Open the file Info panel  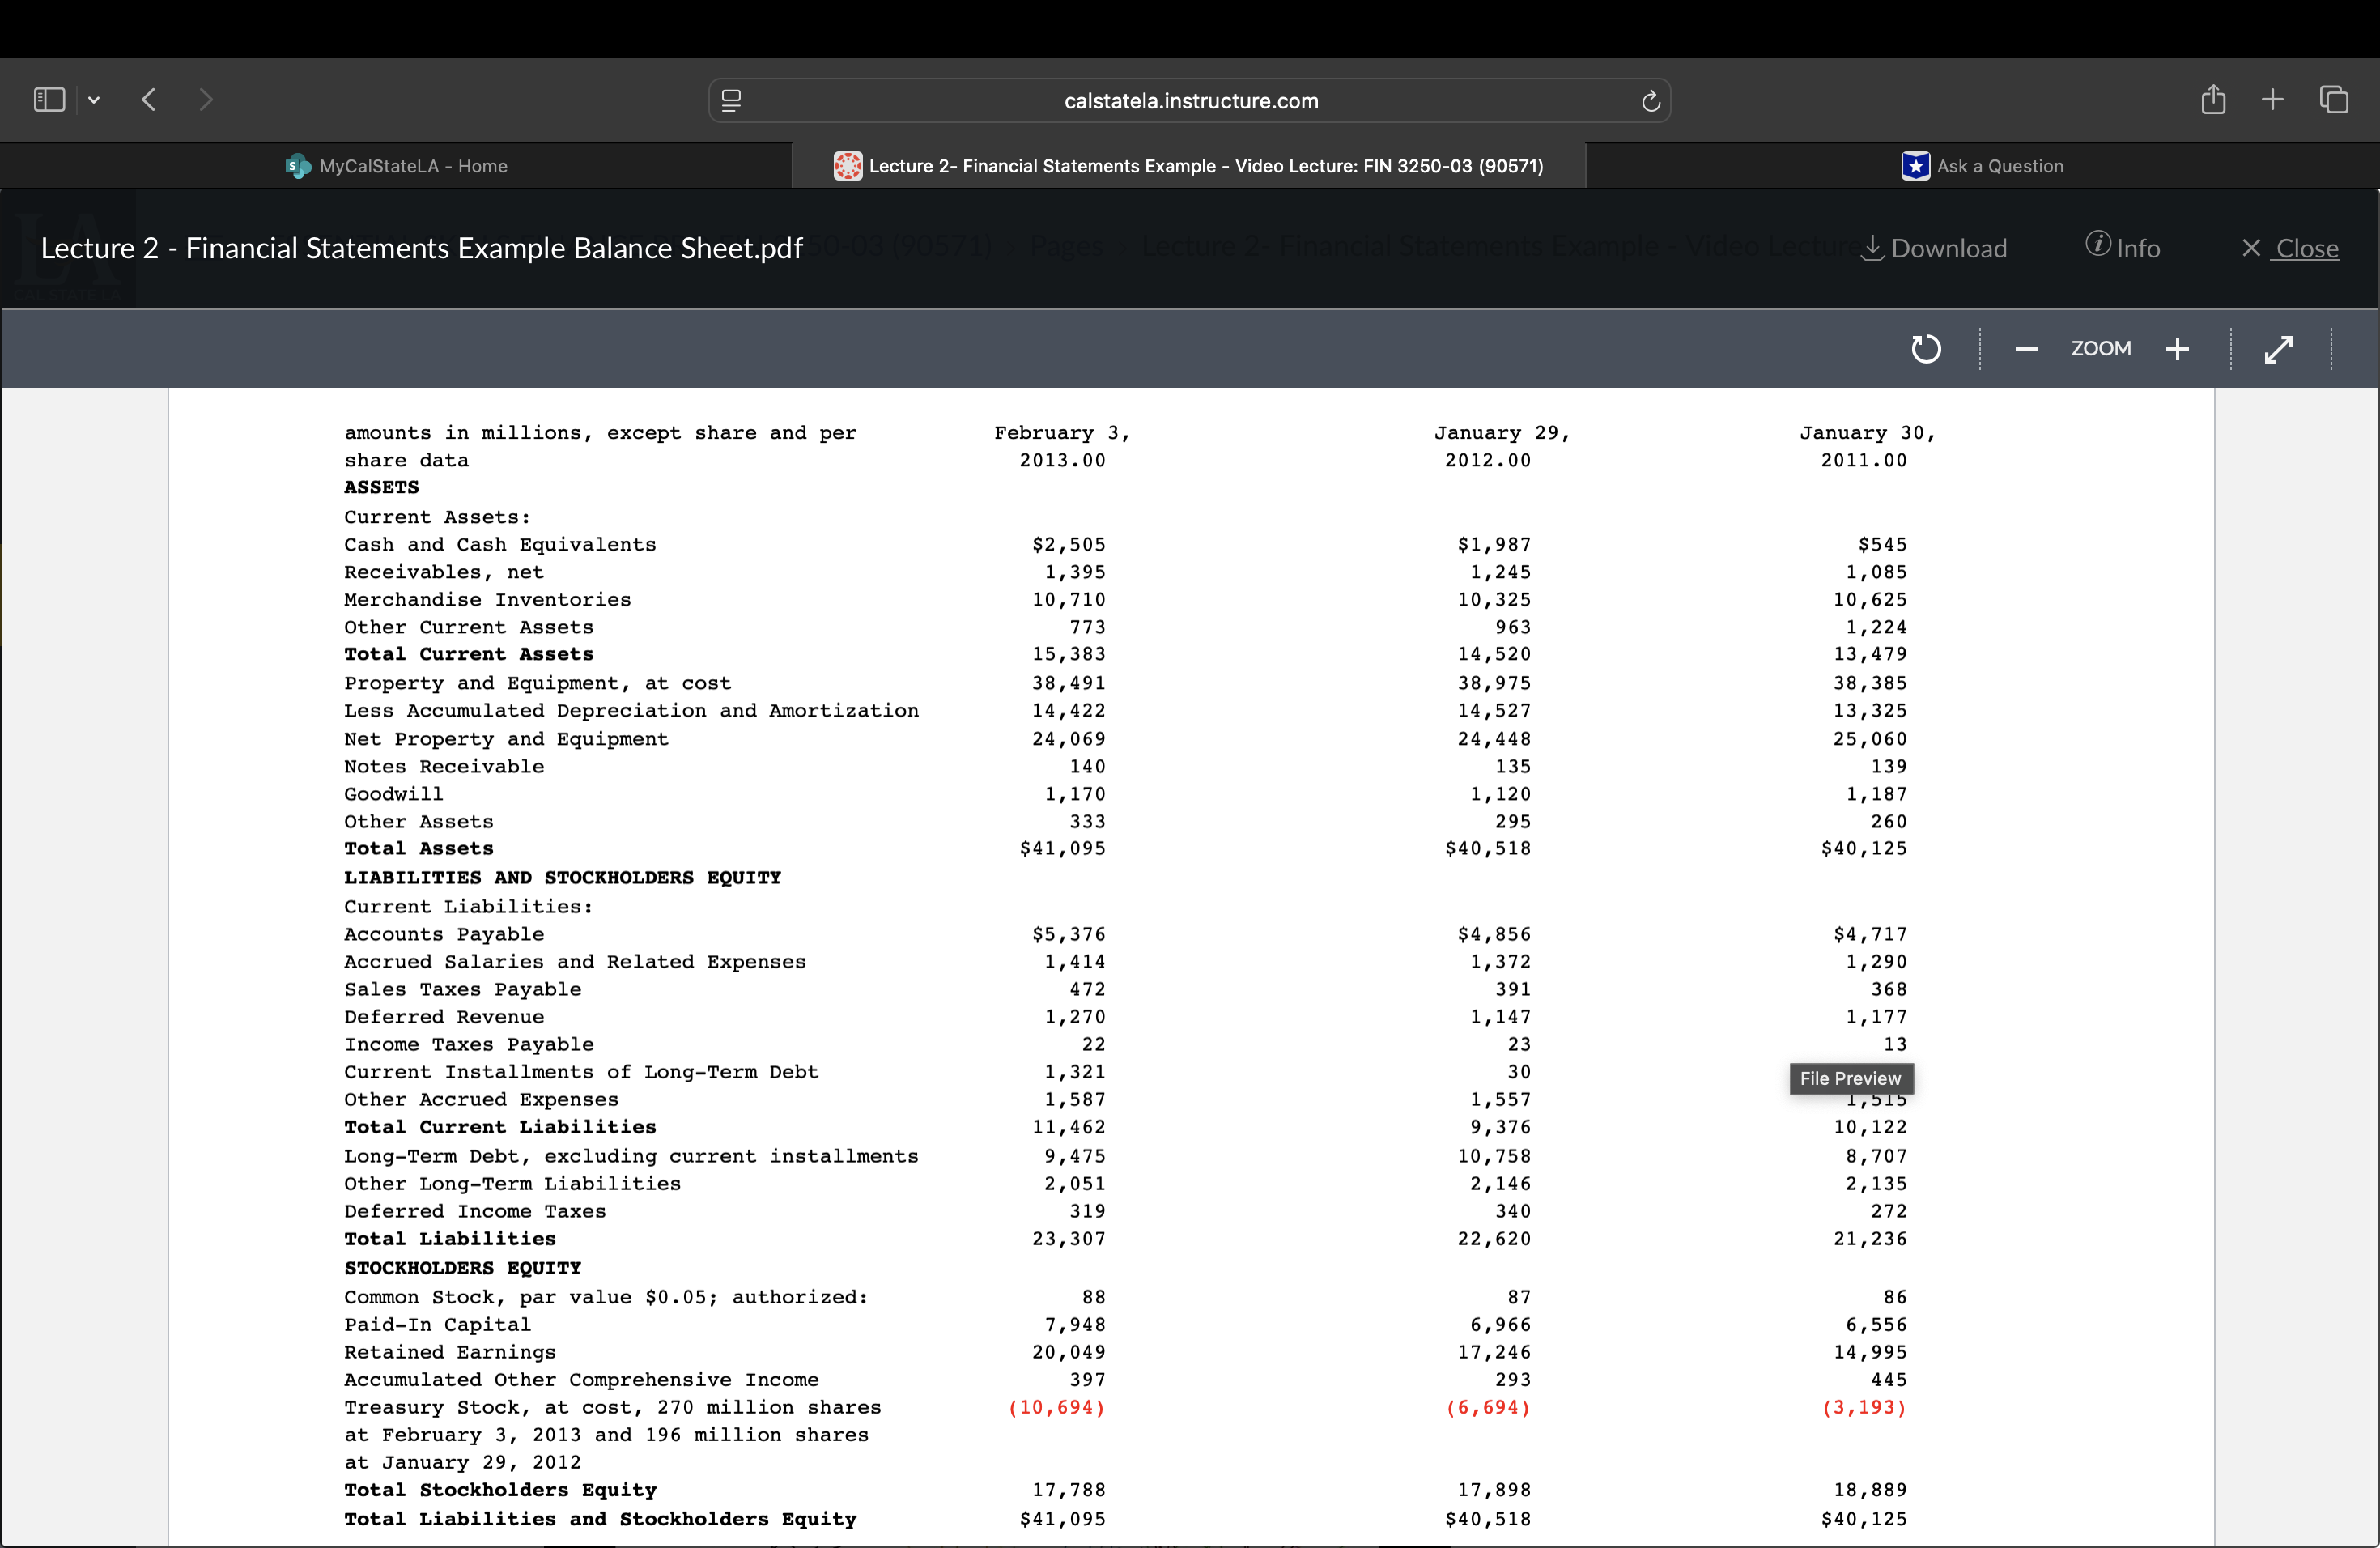tap(2122, 248)
